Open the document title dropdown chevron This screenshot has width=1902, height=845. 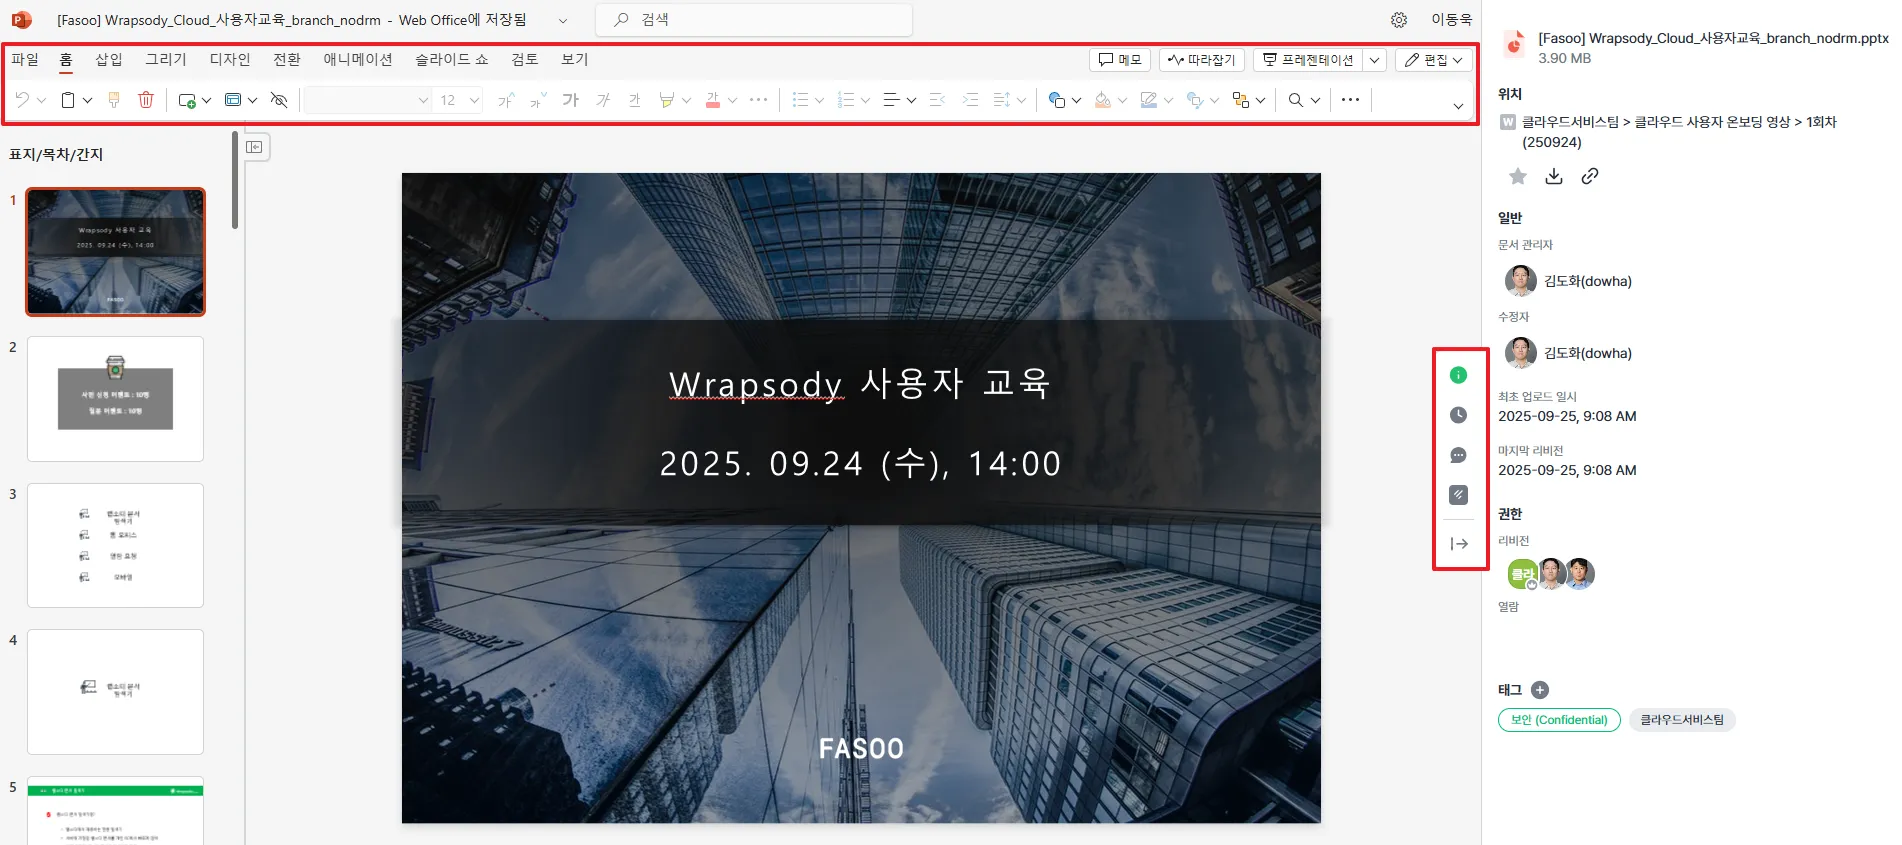(x=563, y=20)
